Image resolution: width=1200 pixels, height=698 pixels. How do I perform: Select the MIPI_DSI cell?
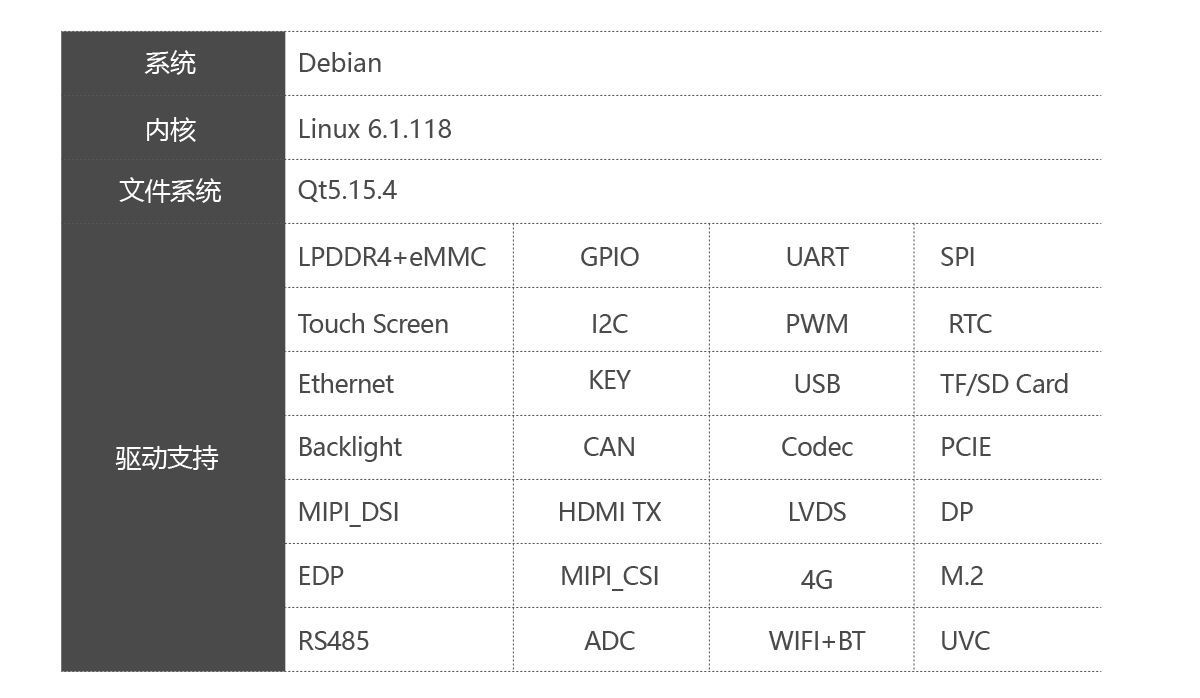[348, 512]
